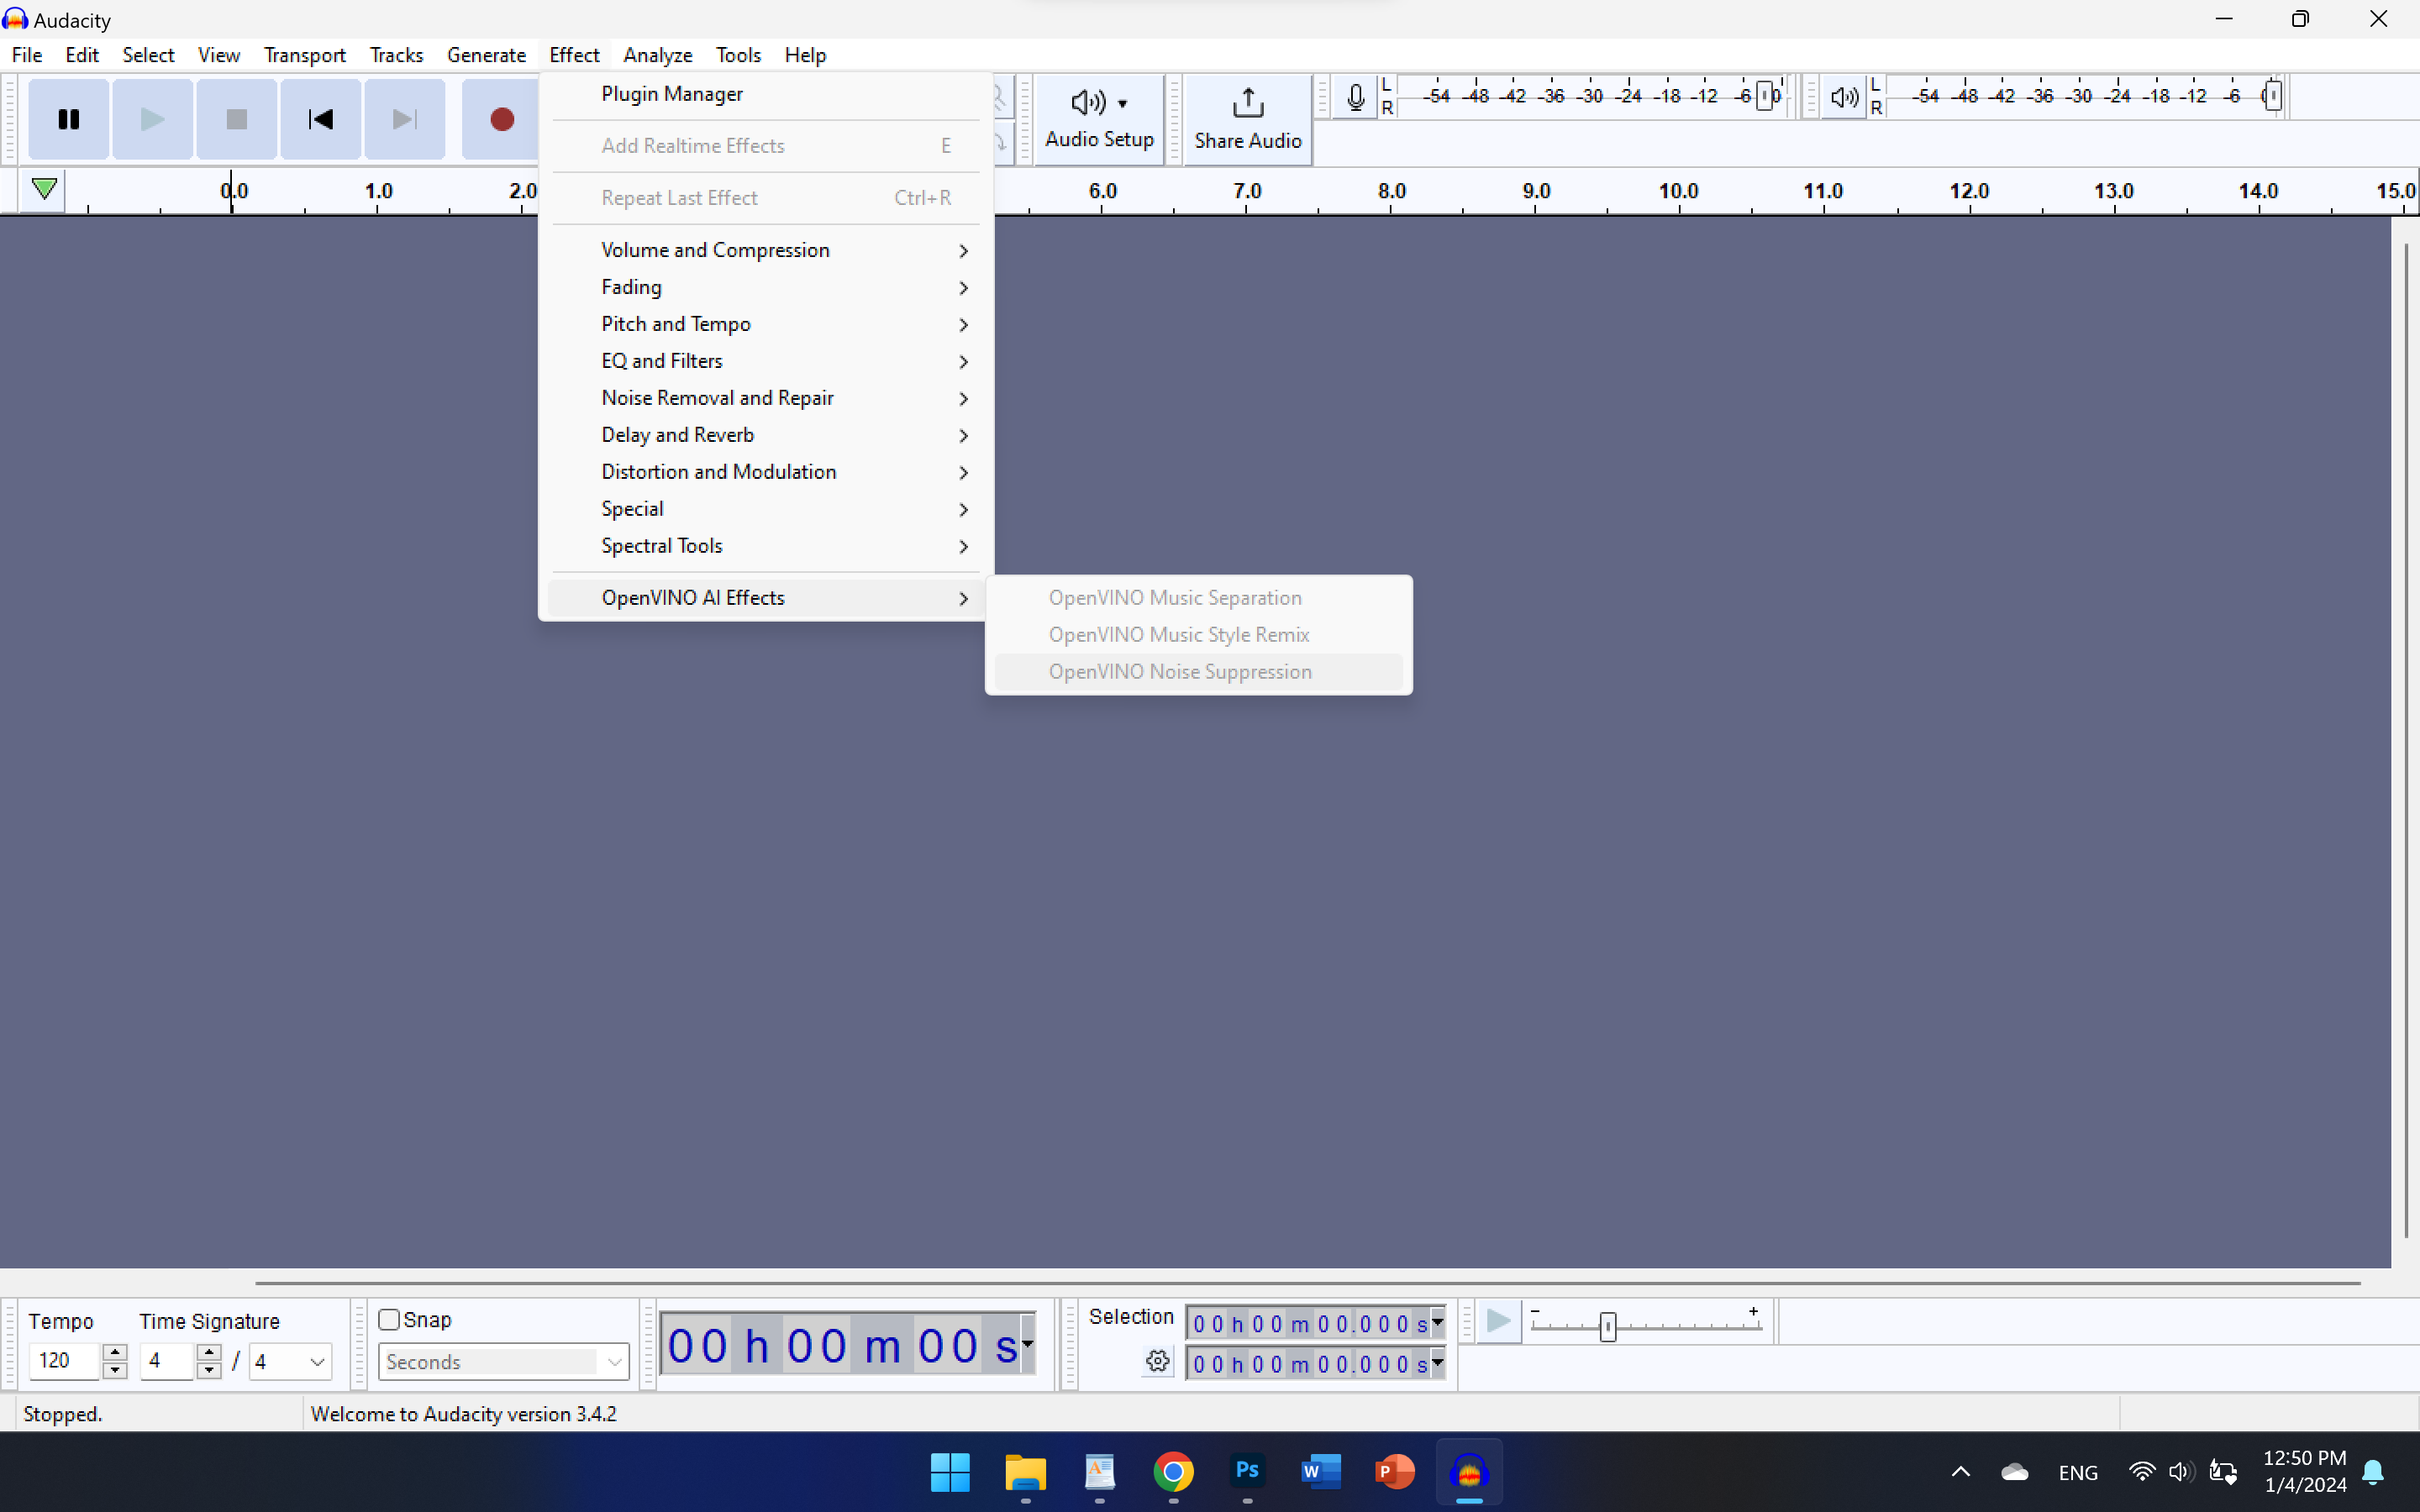
Task: Expand the Special submenu
Action: (x=766, y=509)
